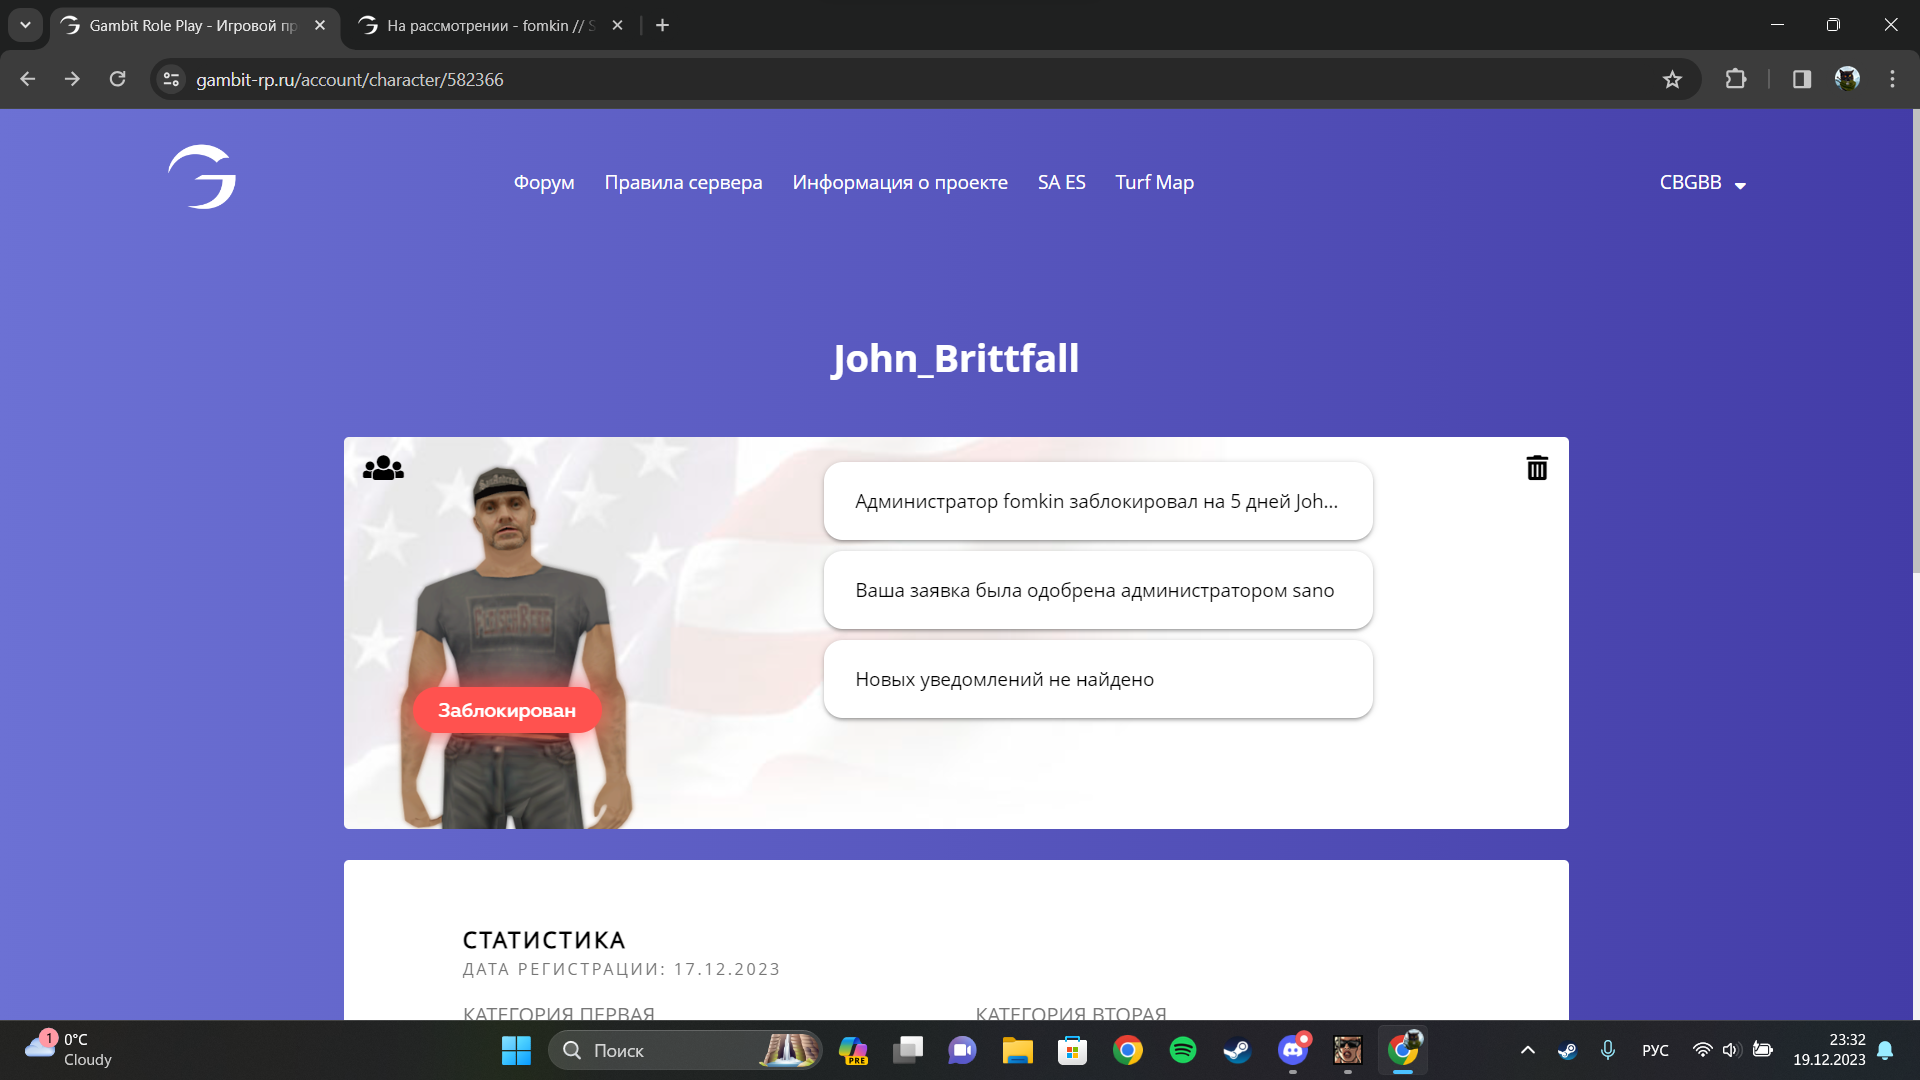
Task: Open the tab search chevron
Action: pyautogui.click(x=25, y=25)
